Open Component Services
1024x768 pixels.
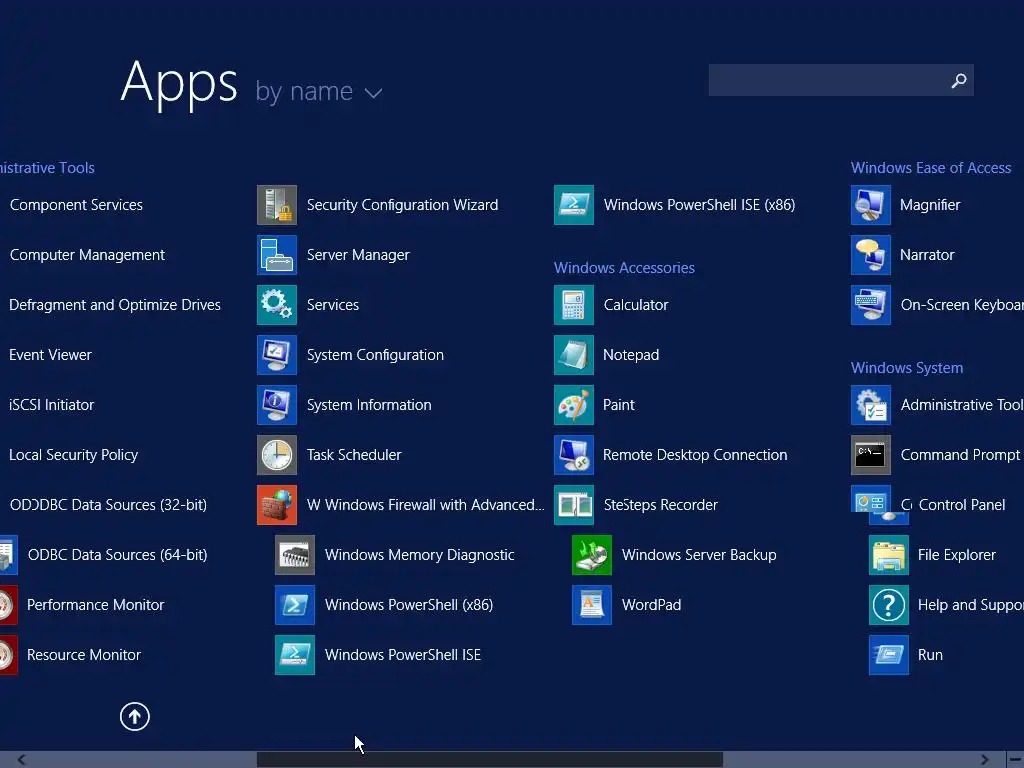click(x=76, y=205)
